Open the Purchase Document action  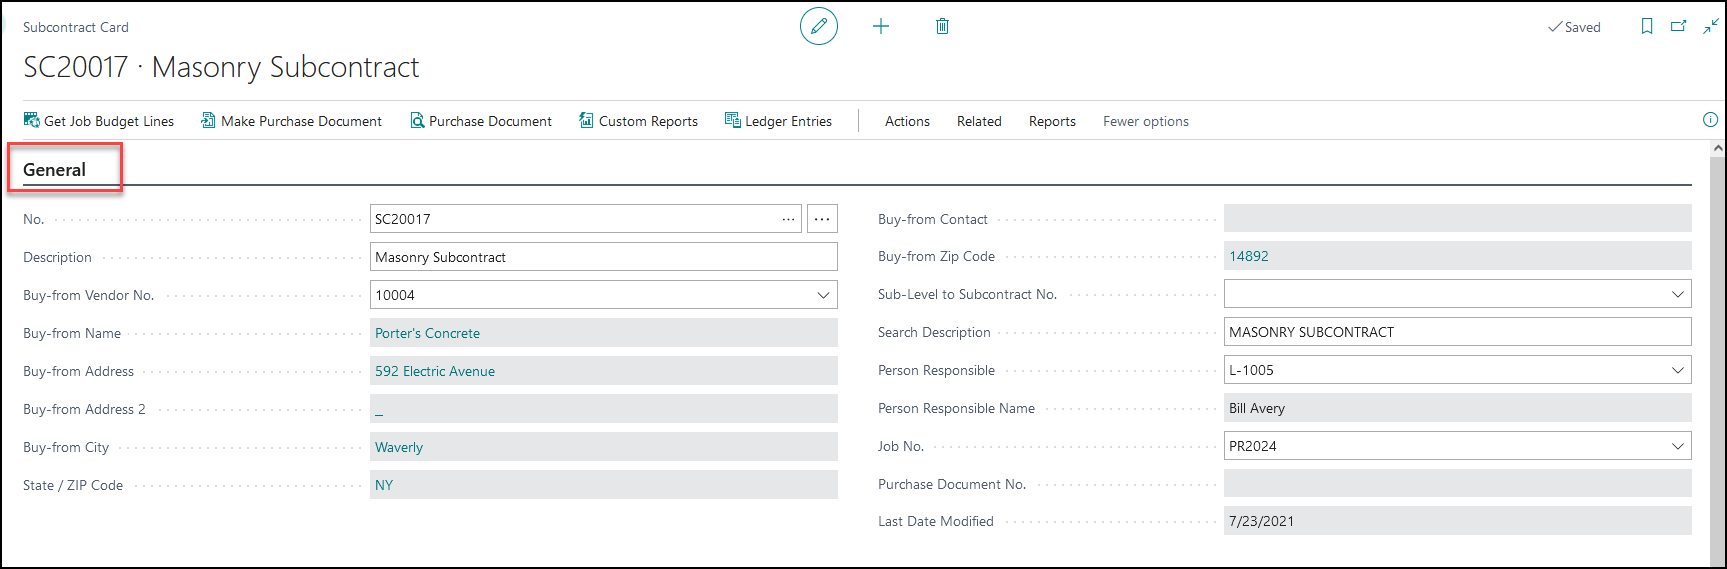(x=481, y=121)
